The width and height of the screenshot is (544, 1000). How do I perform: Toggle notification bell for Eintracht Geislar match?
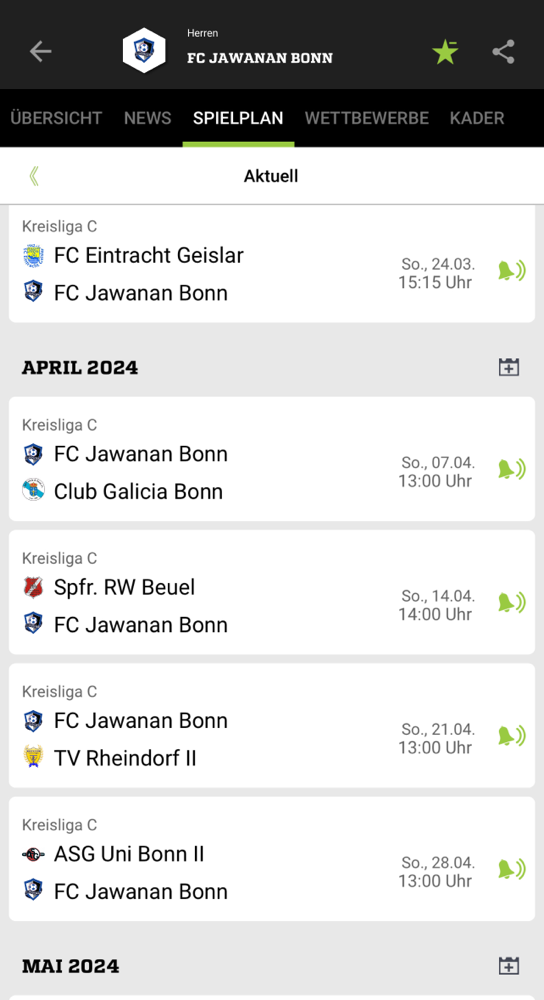point(511,272)
